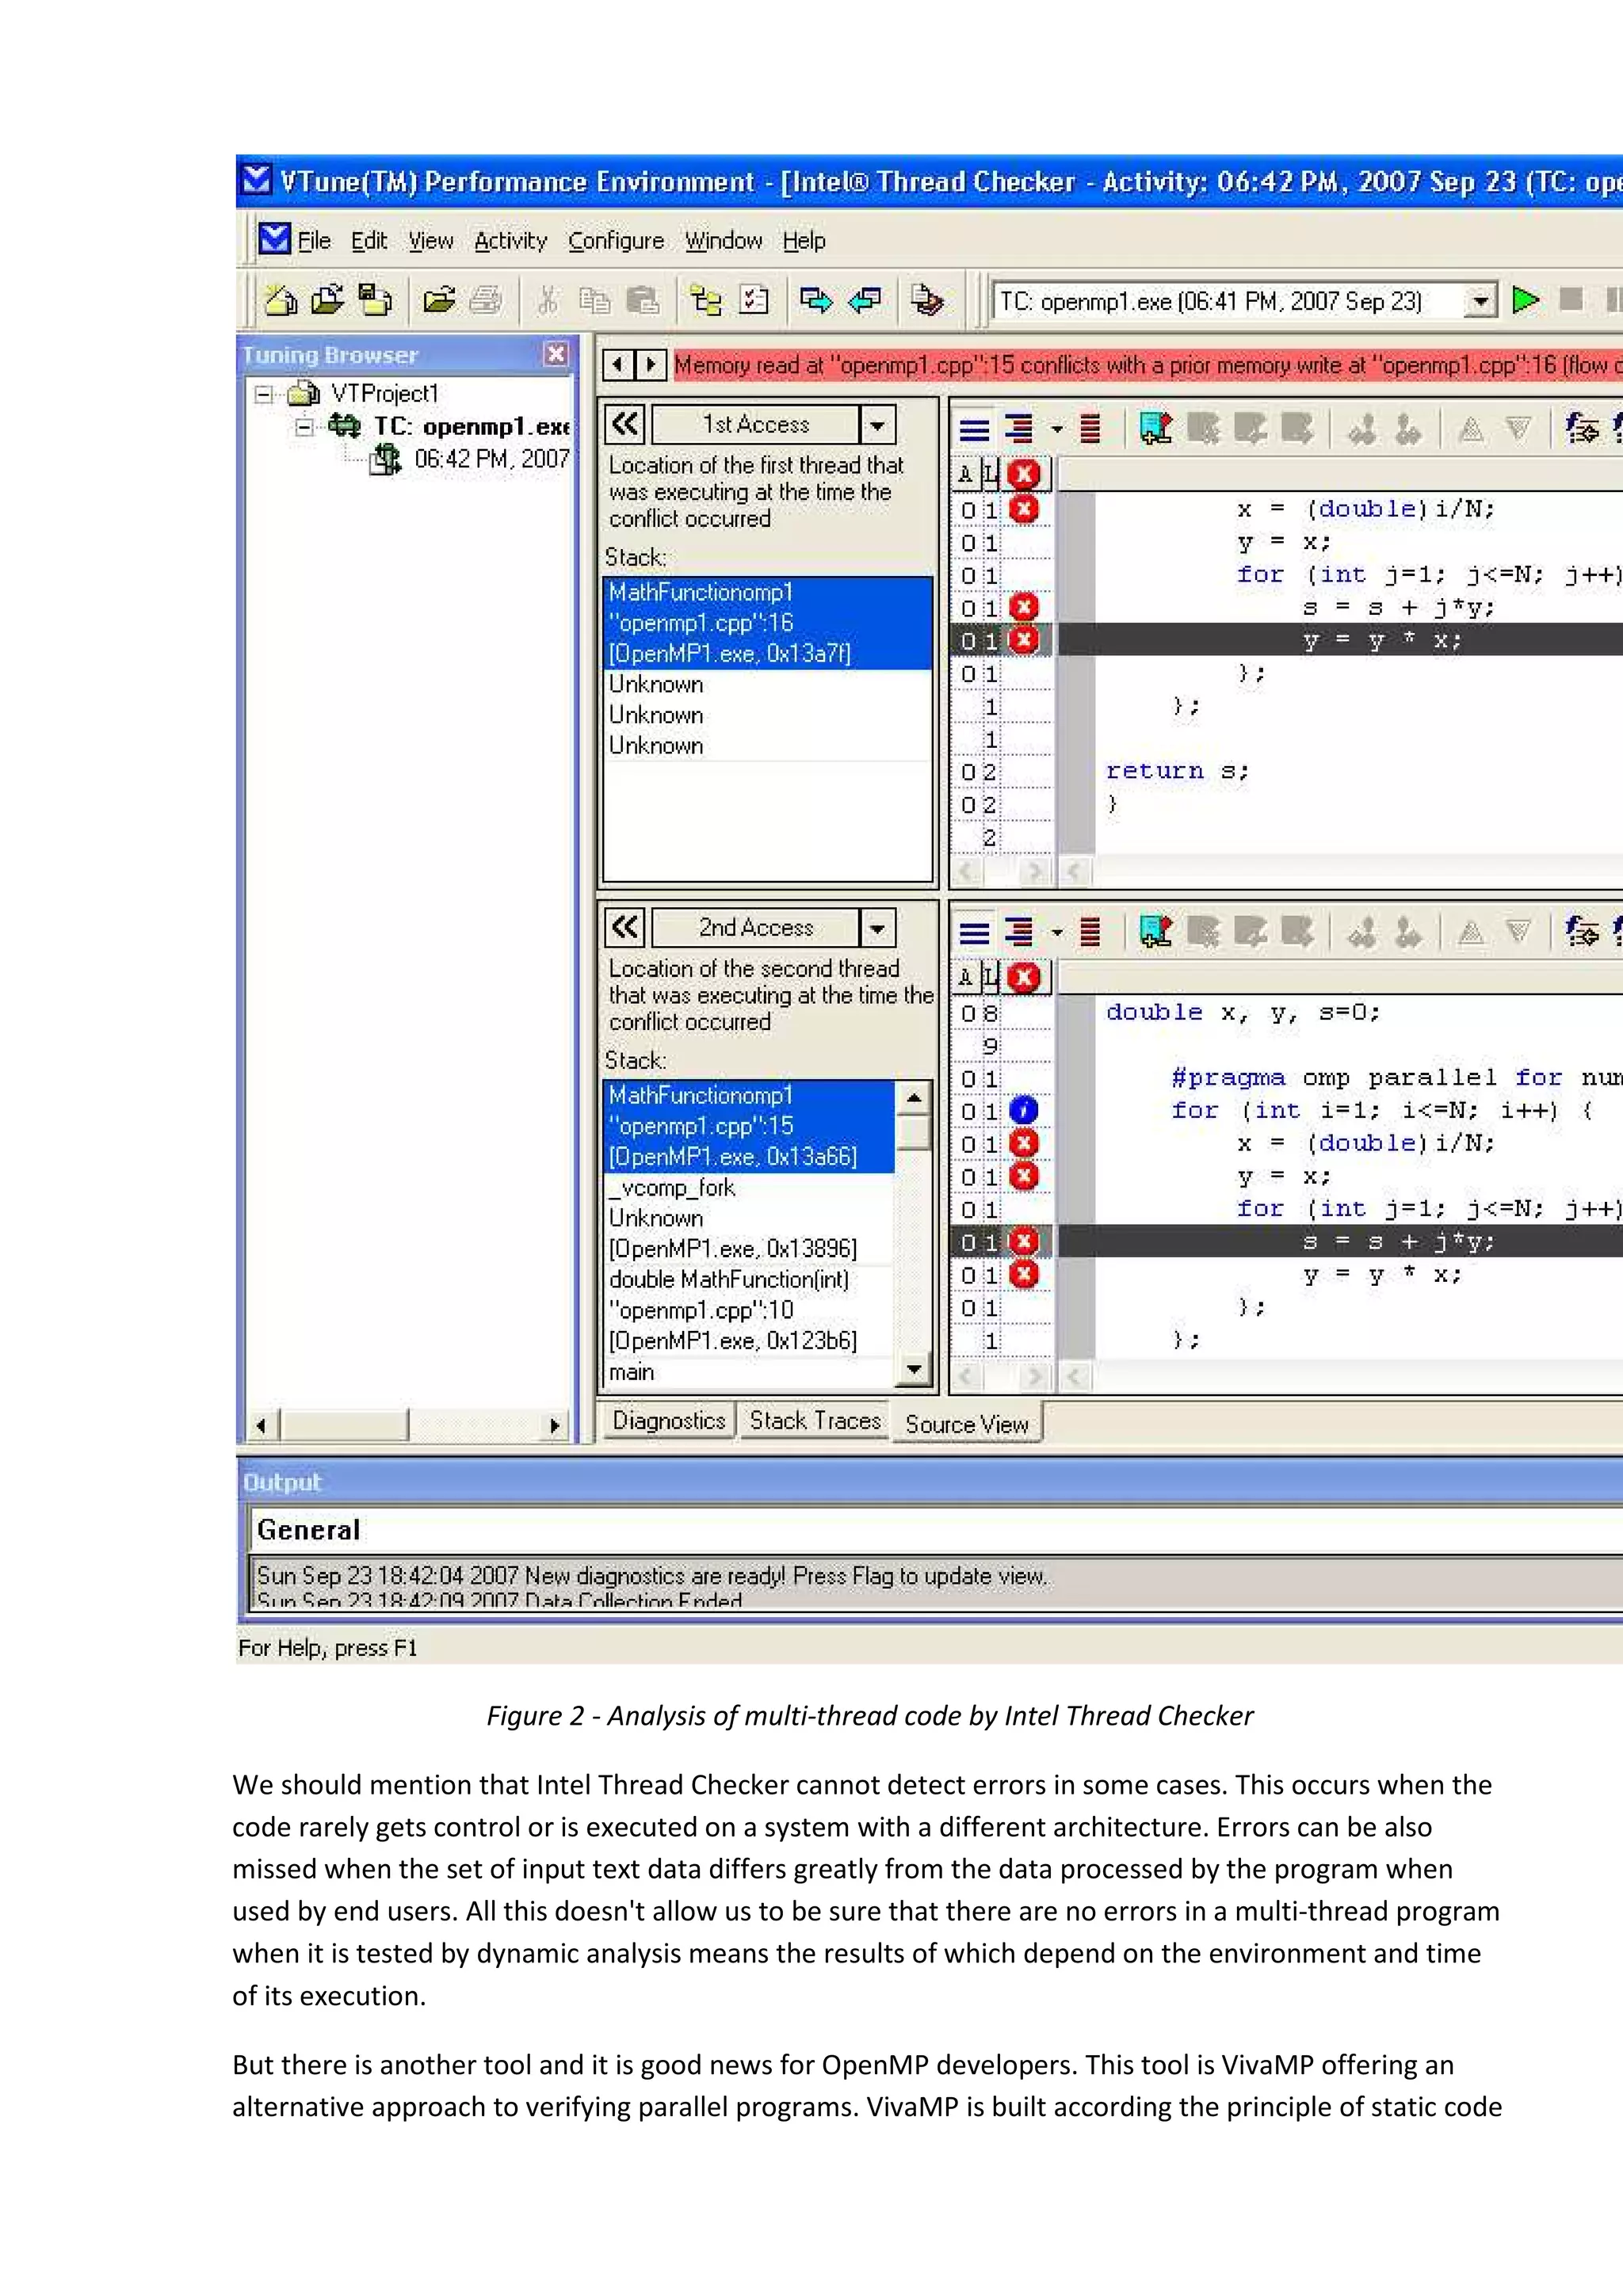The image size is (1623, 2296).
Task: Click the Copy toolbar icon
Action: click(594, 299)
